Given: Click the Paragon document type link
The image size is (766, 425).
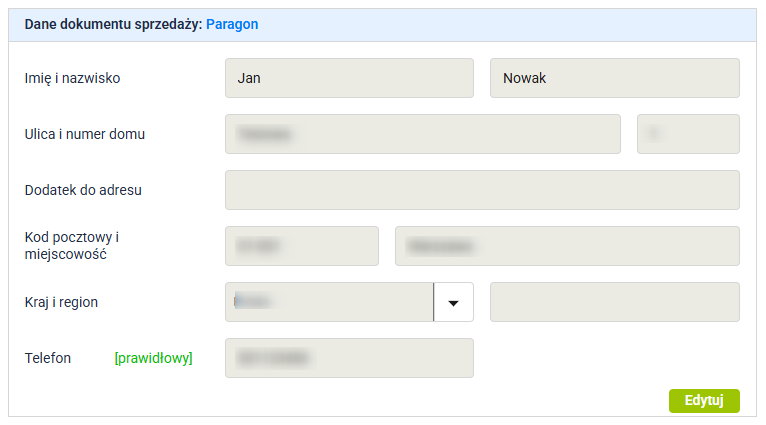Looking at the screenshot, I should [x=232, y=24].
